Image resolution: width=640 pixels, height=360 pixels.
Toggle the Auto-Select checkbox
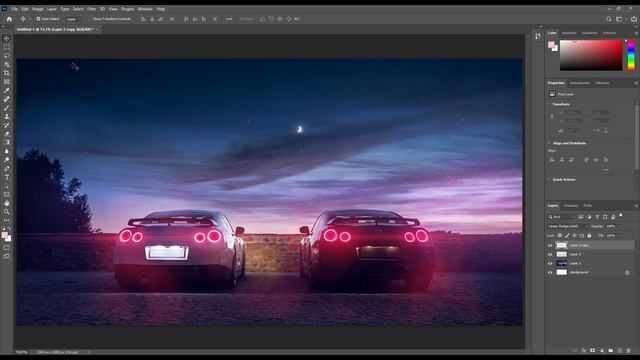[38, 19]
